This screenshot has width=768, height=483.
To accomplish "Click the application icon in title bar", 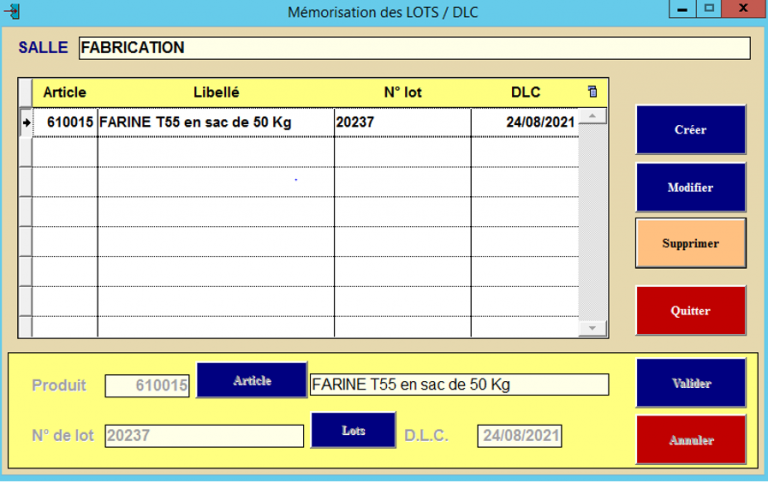I will (x=12, y=12).
